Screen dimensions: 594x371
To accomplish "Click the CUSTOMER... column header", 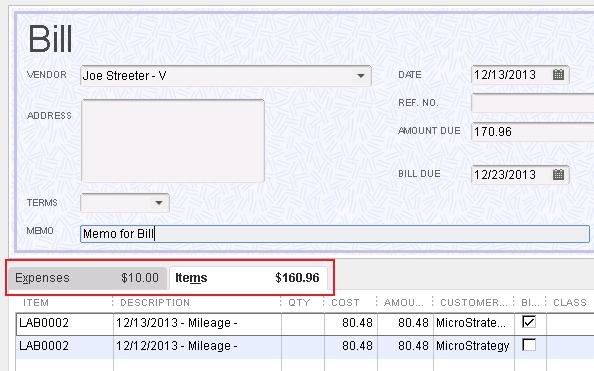I will [x=474, y=302].
